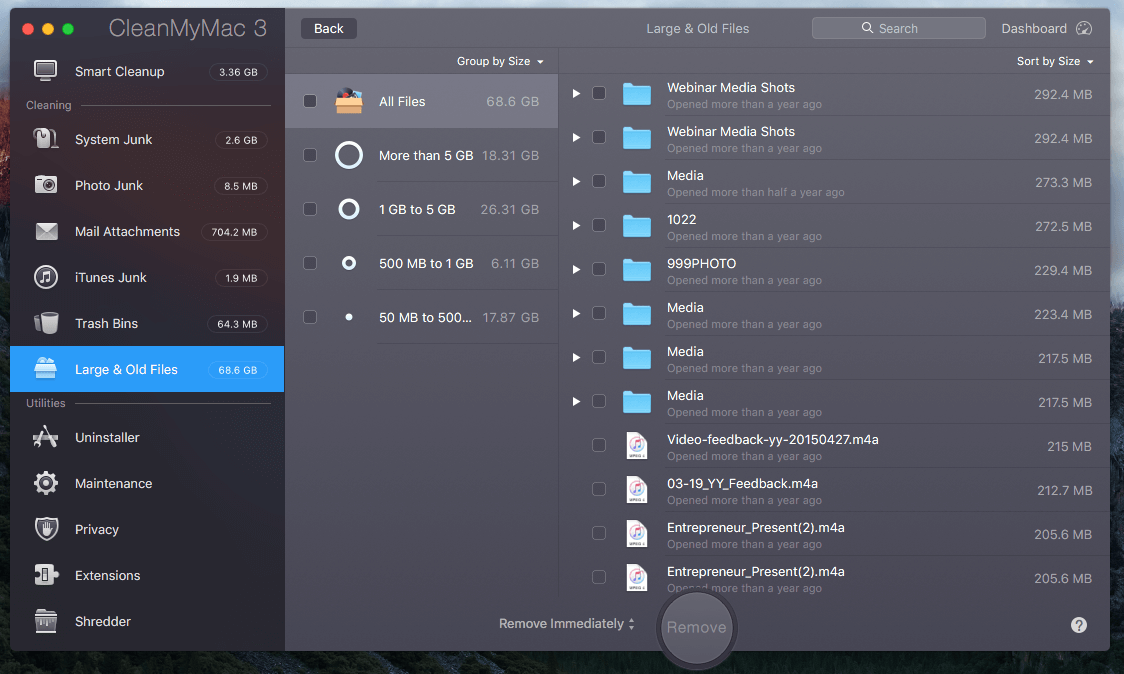Image resolution: width=1124 pixels, height=674 pixels.
Task: Click the Privacy shield icon
Action: [46, 529]
